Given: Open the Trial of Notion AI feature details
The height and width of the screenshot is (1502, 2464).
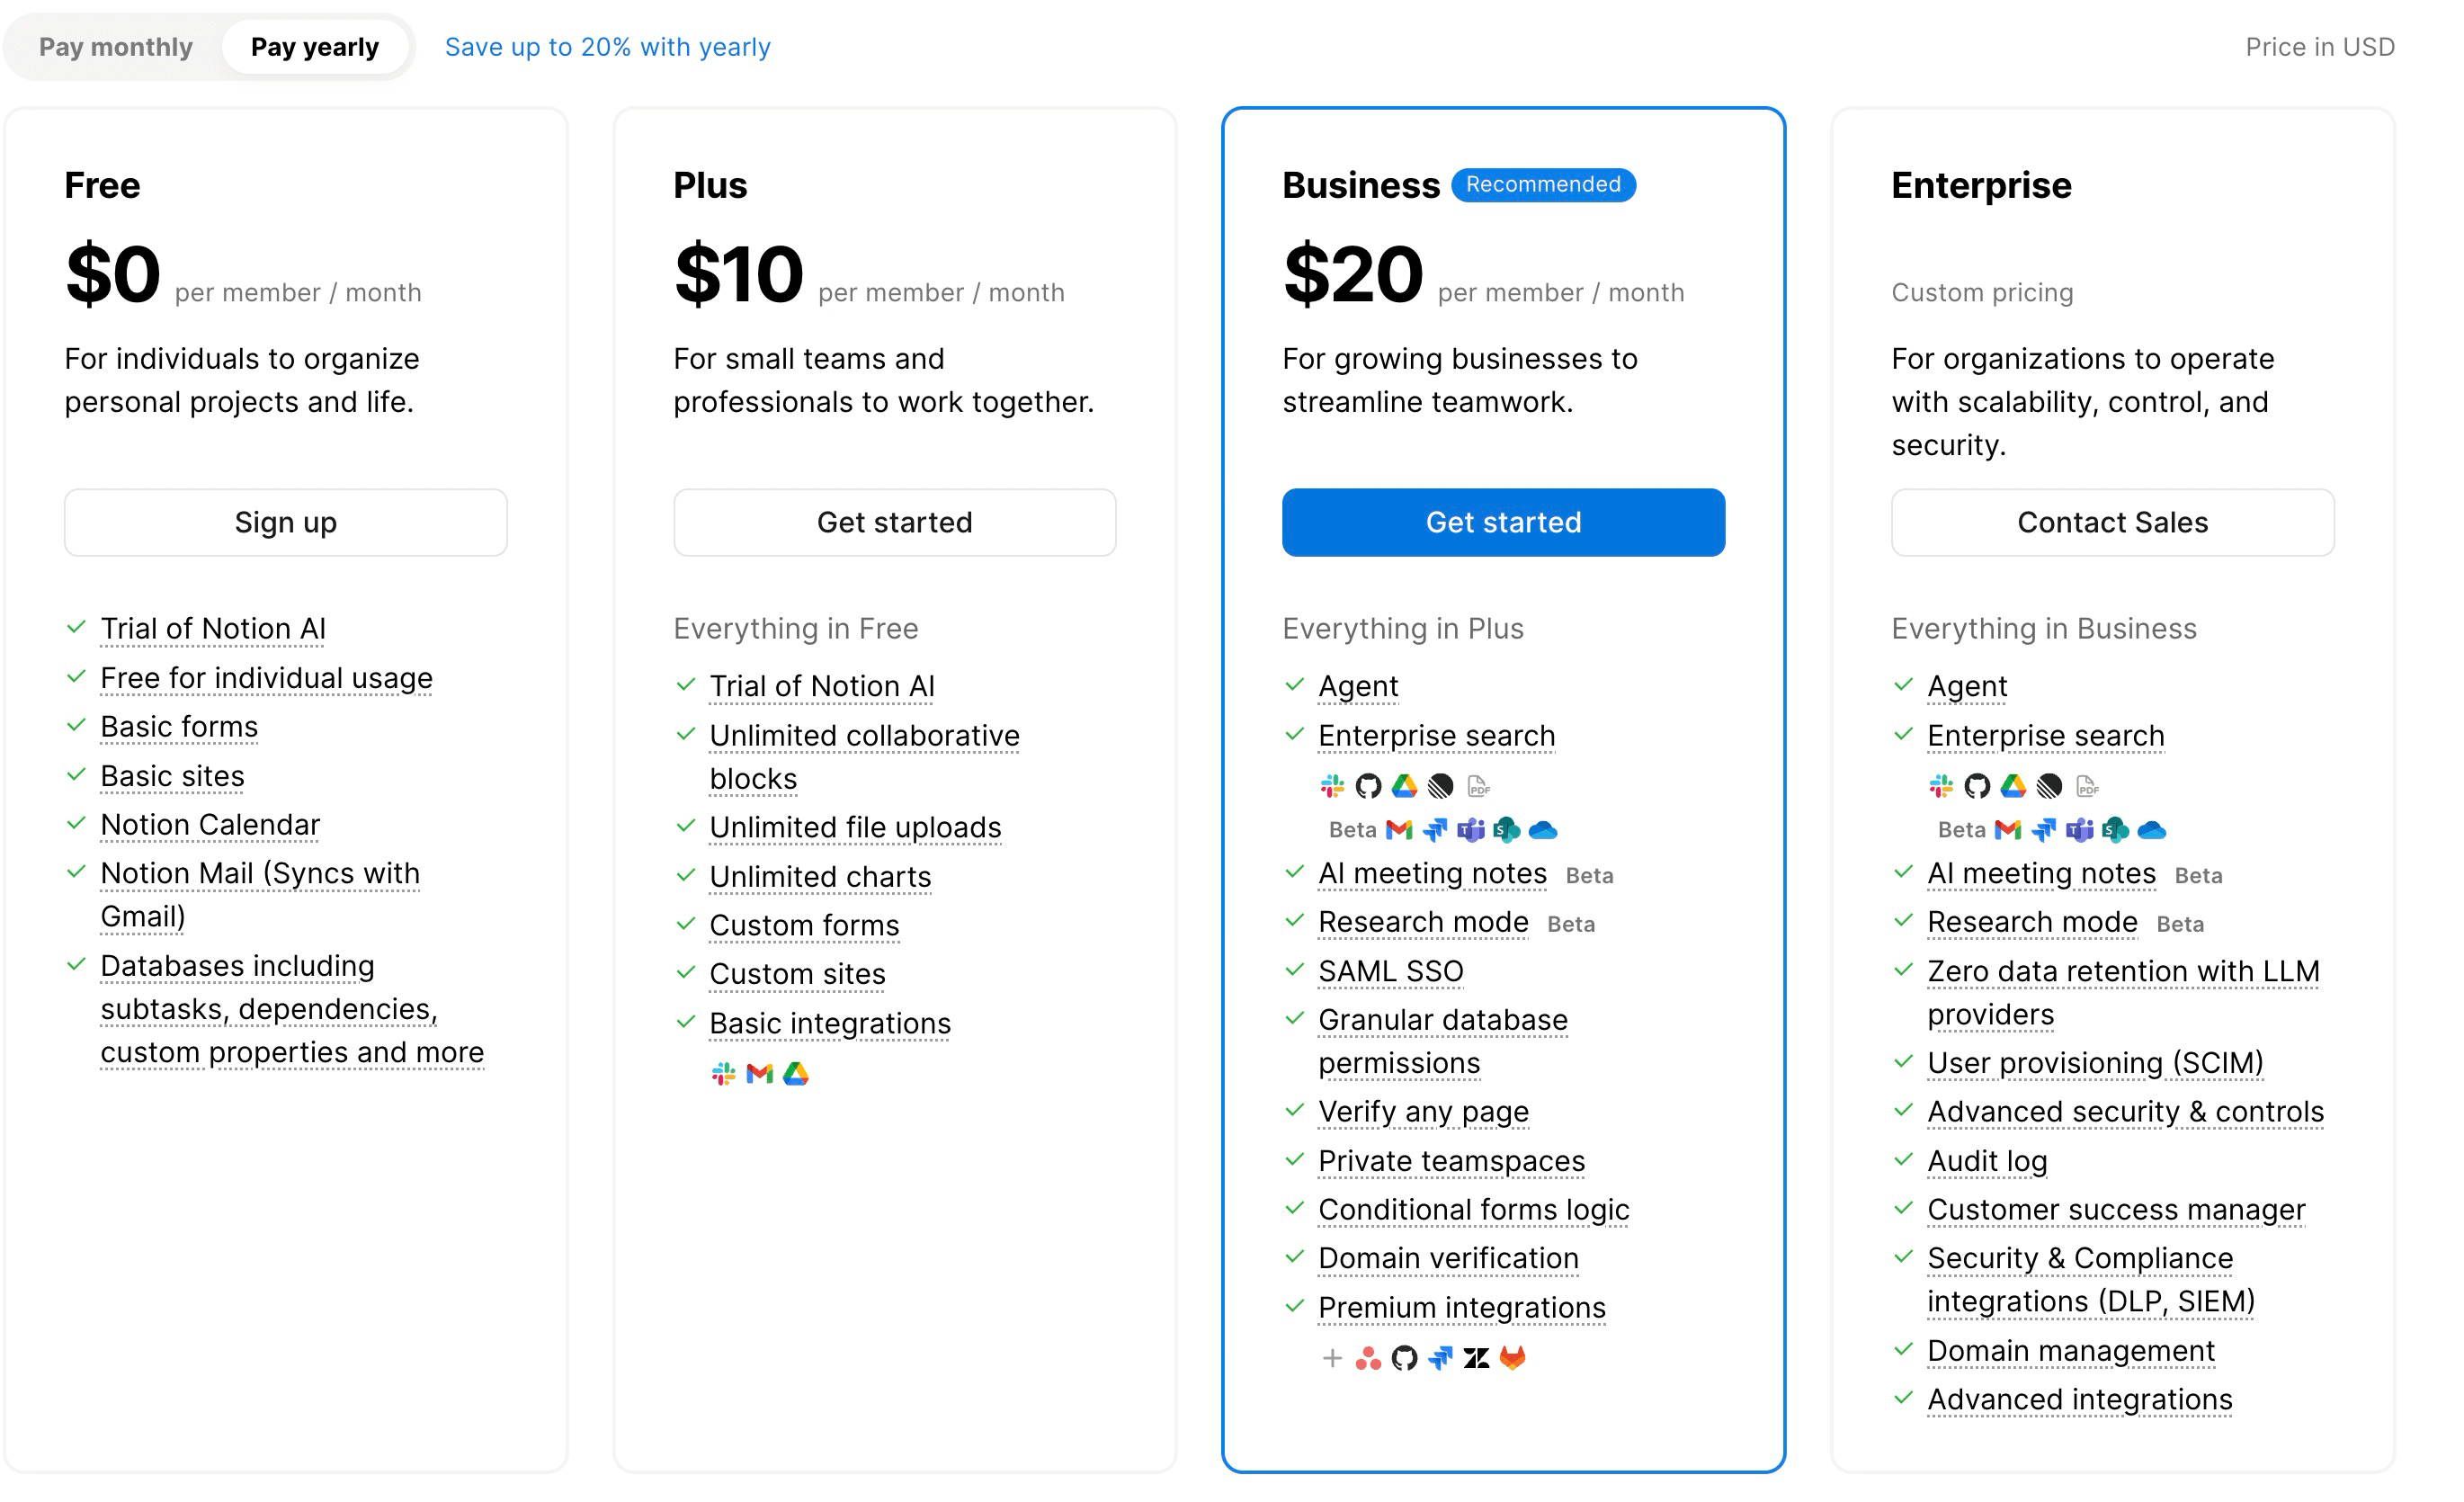Looking at the screenshot, I should click(213, 628).
